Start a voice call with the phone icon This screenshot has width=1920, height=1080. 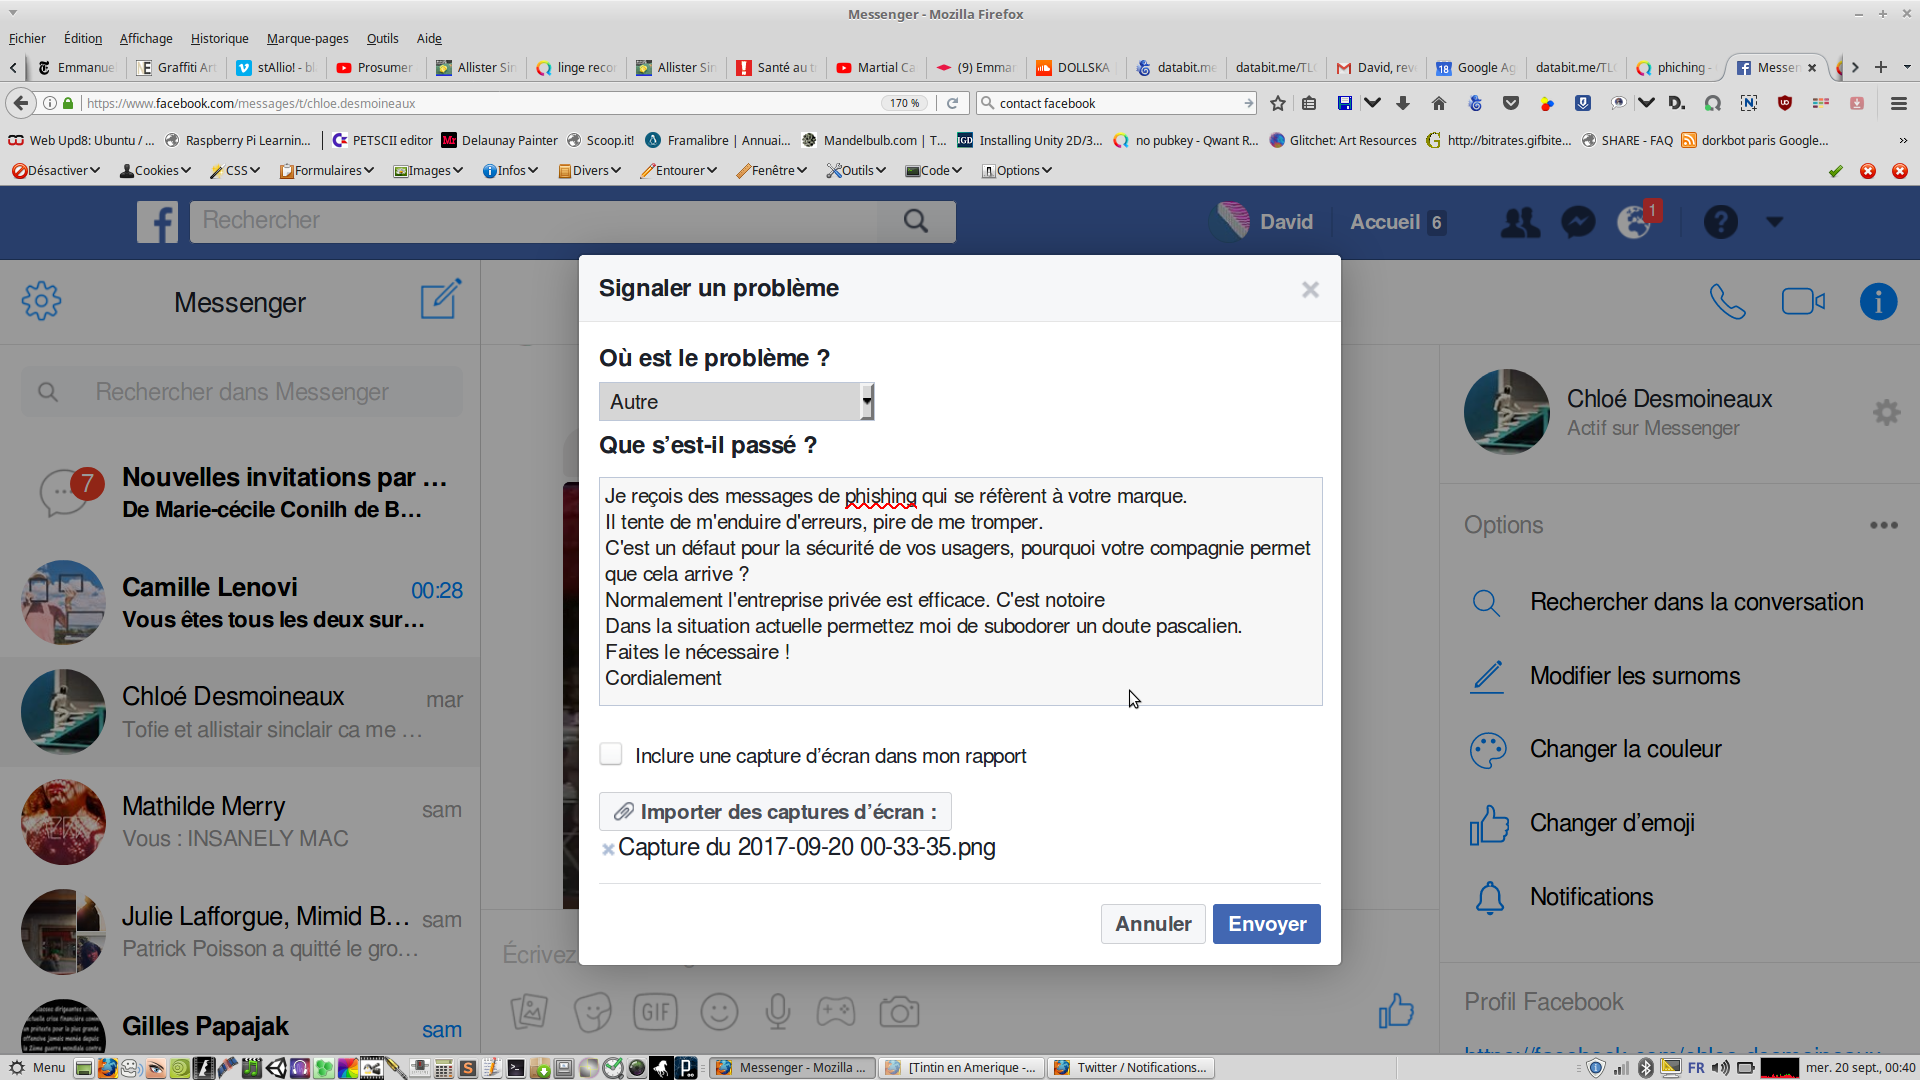[x=1727, y=301]
